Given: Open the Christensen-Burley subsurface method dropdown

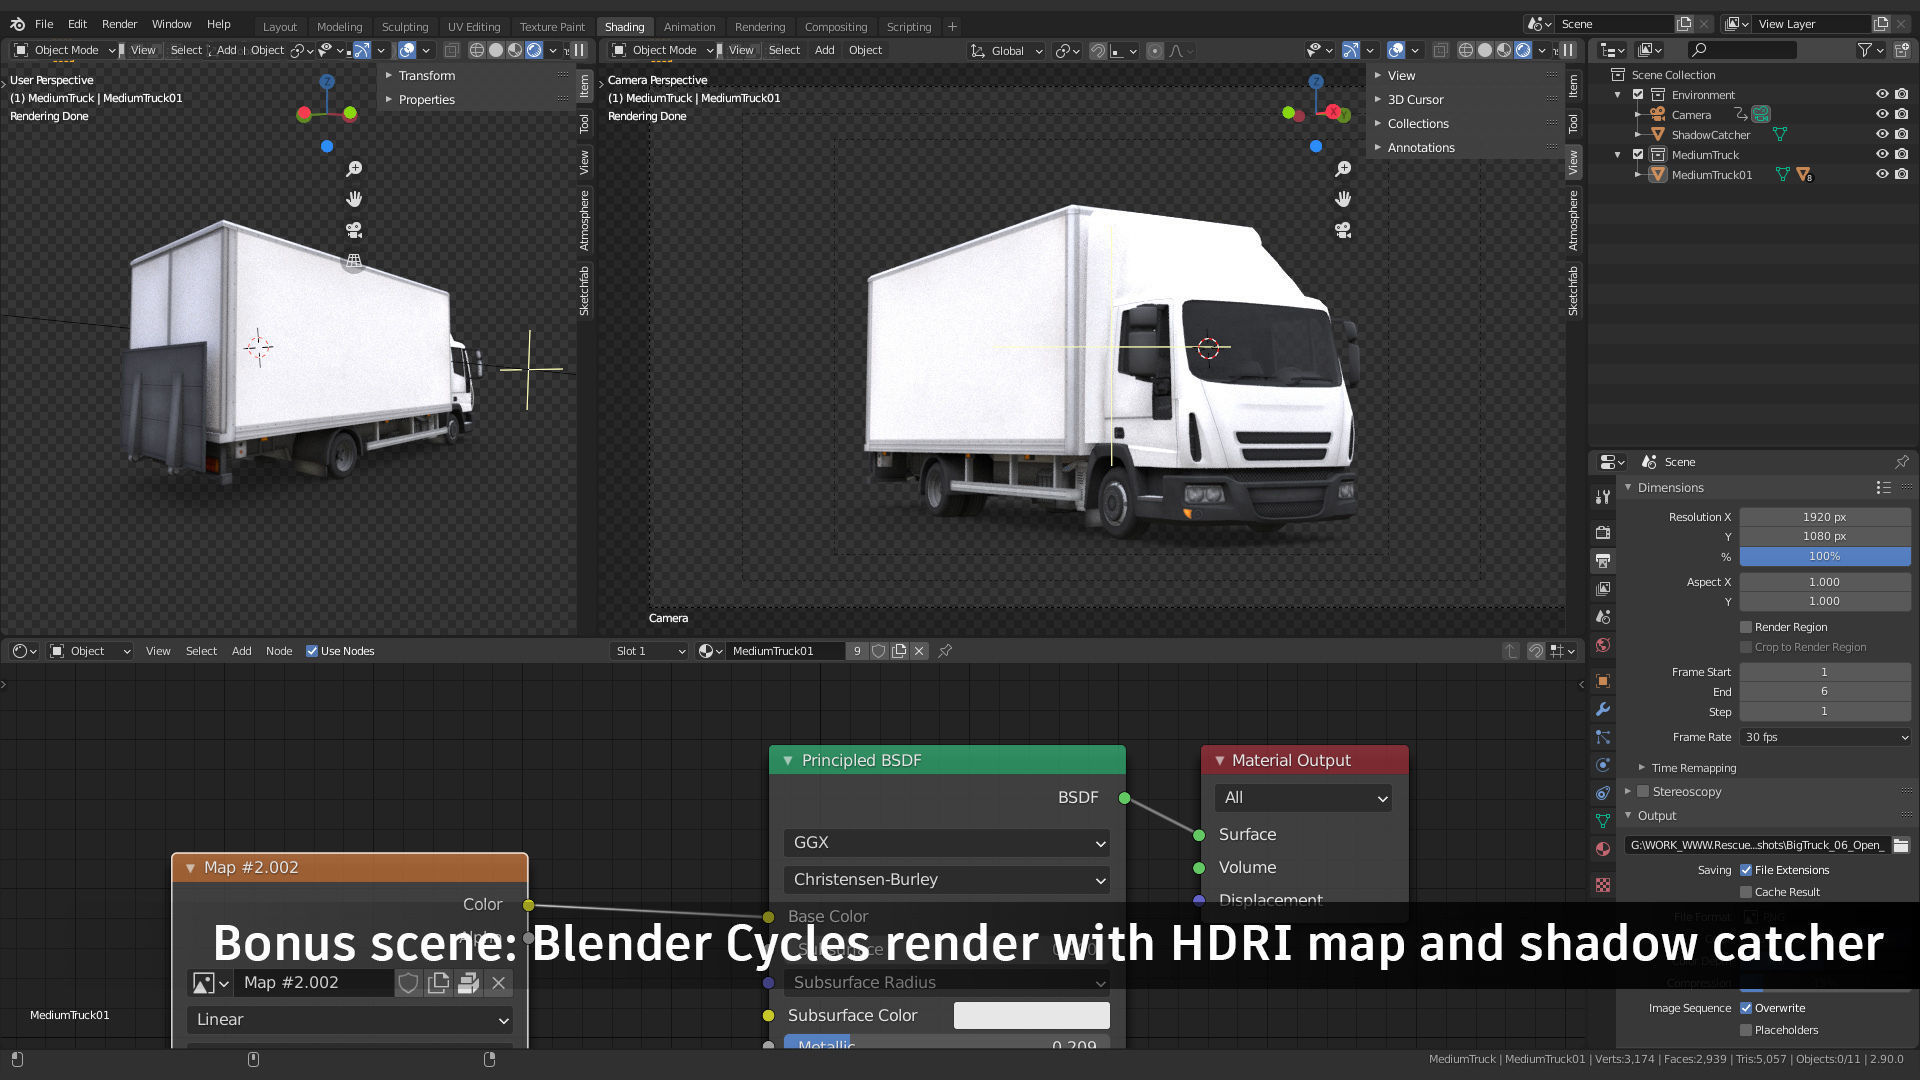Looking at the screenshot, I should [x=946, y=880].
